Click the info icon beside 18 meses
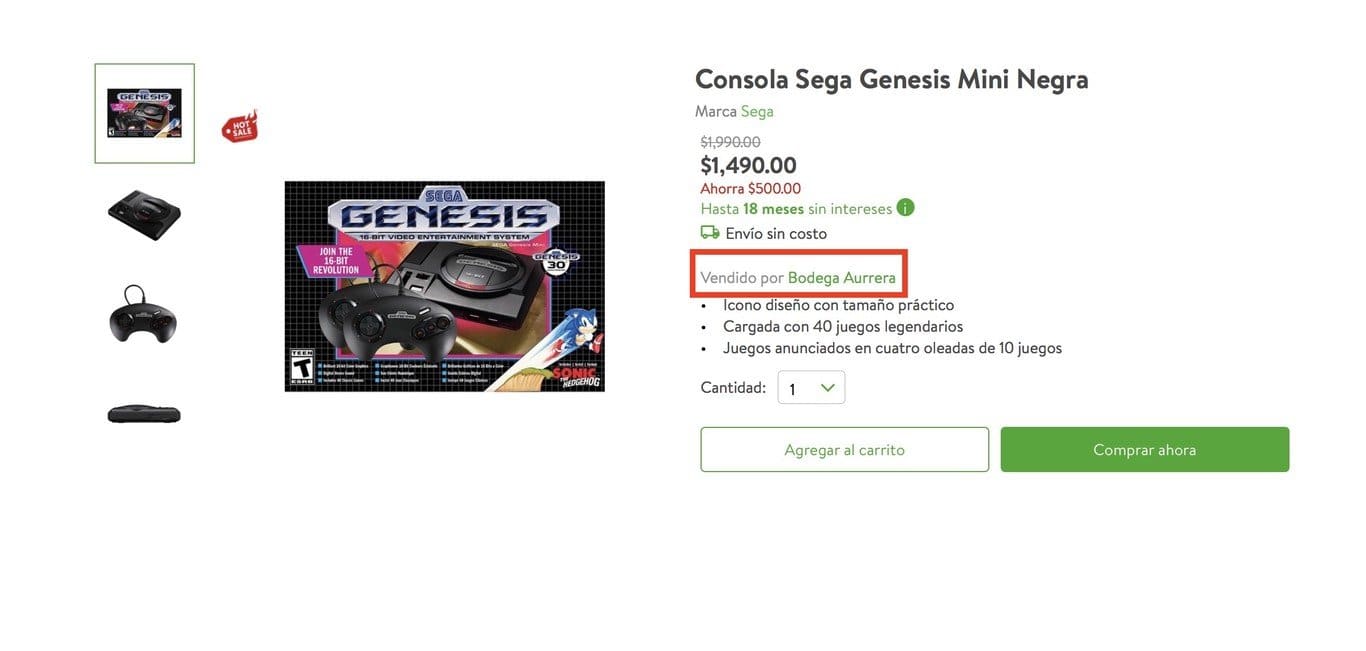 click(x=905, y=208)
